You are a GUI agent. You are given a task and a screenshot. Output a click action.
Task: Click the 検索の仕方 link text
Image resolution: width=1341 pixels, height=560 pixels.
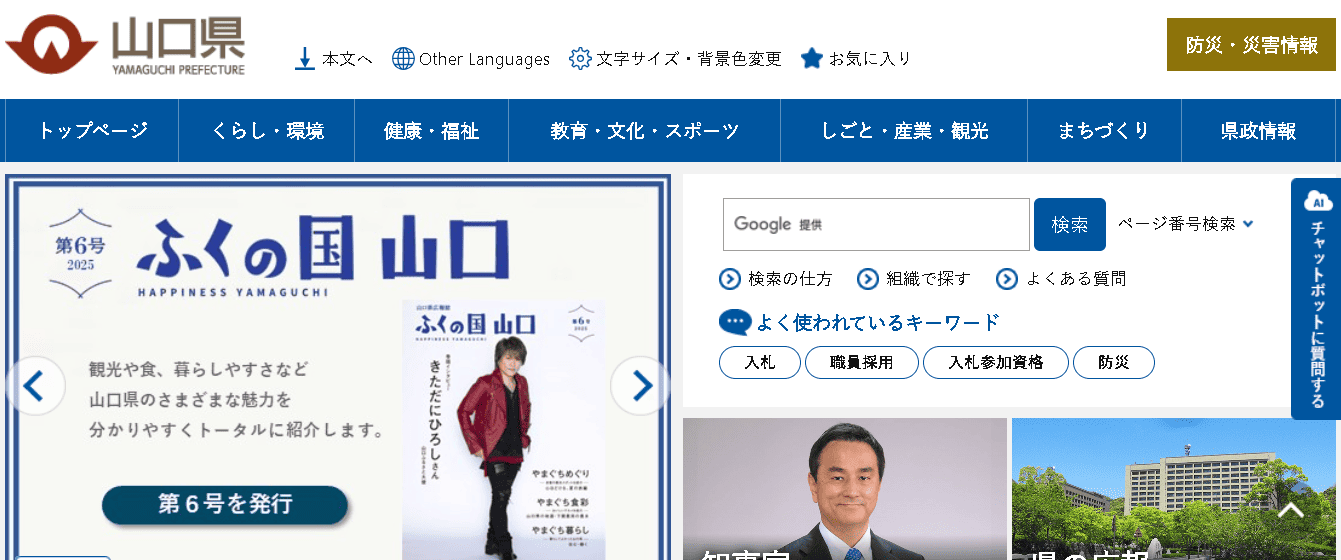click(x=790, y=279)
